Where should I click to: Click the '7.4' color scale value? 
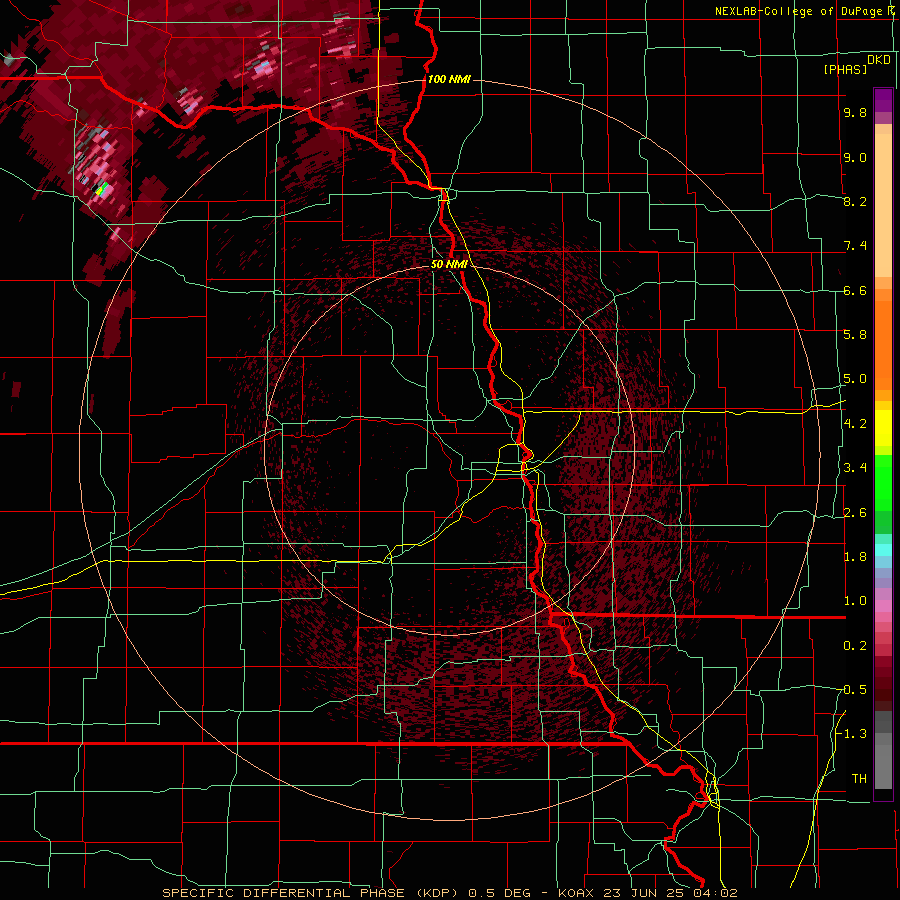coord(855,246)
